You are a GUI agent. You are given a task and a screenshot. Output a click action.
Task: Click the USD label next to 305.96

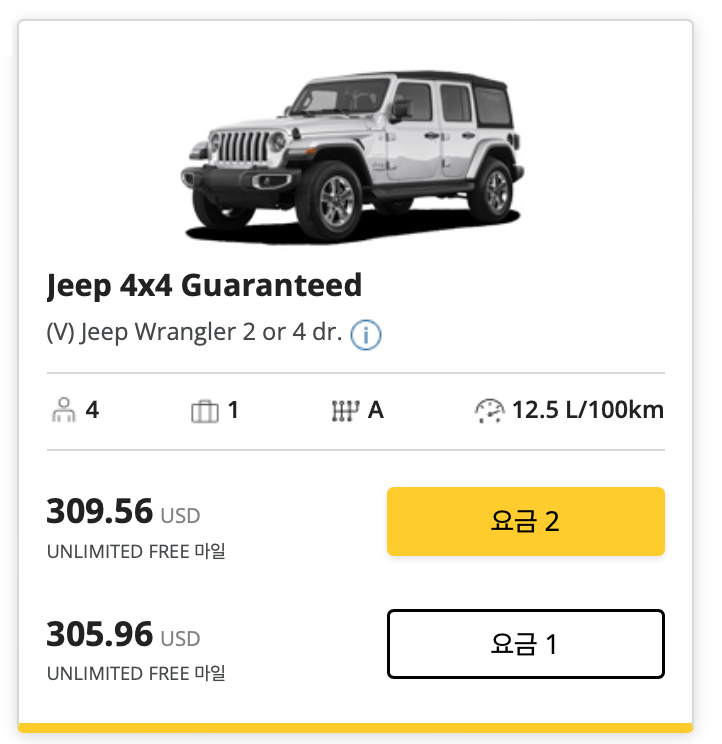(181, 638)
